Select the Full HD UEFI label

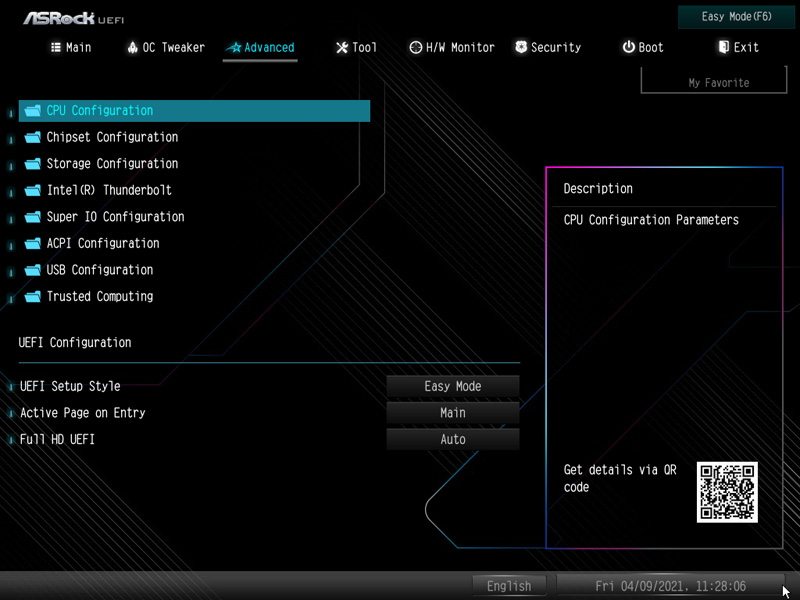coord(57,439)
